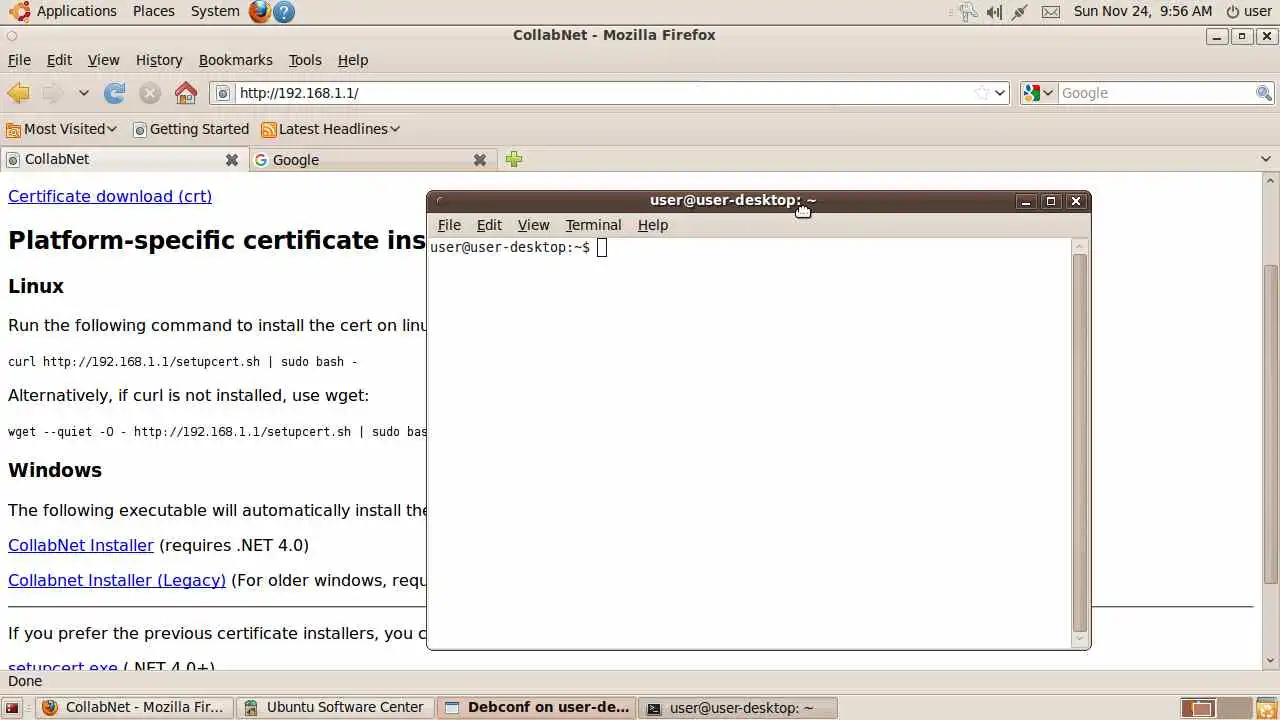The image size is (1280, 720).
Task: Open the Places menu in top panel
Action: point(153,11)
